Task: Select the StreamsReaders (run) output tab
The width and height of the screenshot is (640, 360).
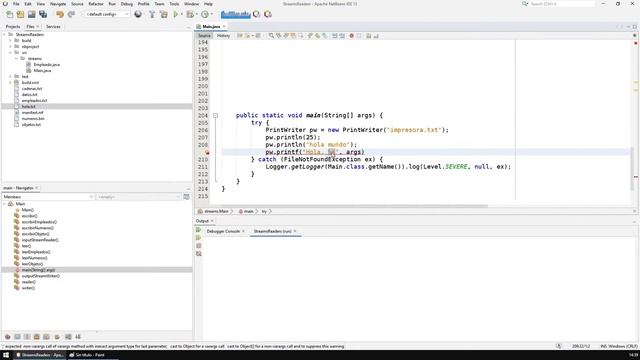Action: pyautogui.click(x=273, y=231)
